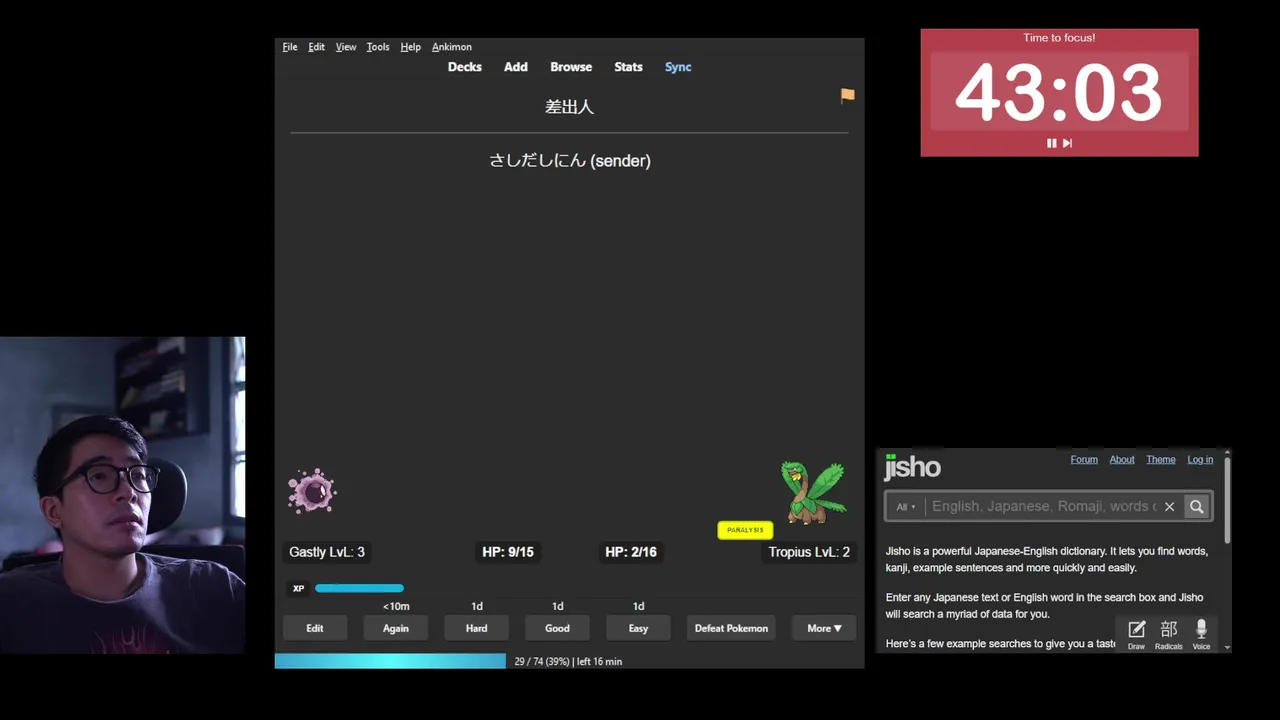This screenshot has width=1280, height=720.
Task: Open the Jisho Forum link
Action: (x=1084, y=460)
